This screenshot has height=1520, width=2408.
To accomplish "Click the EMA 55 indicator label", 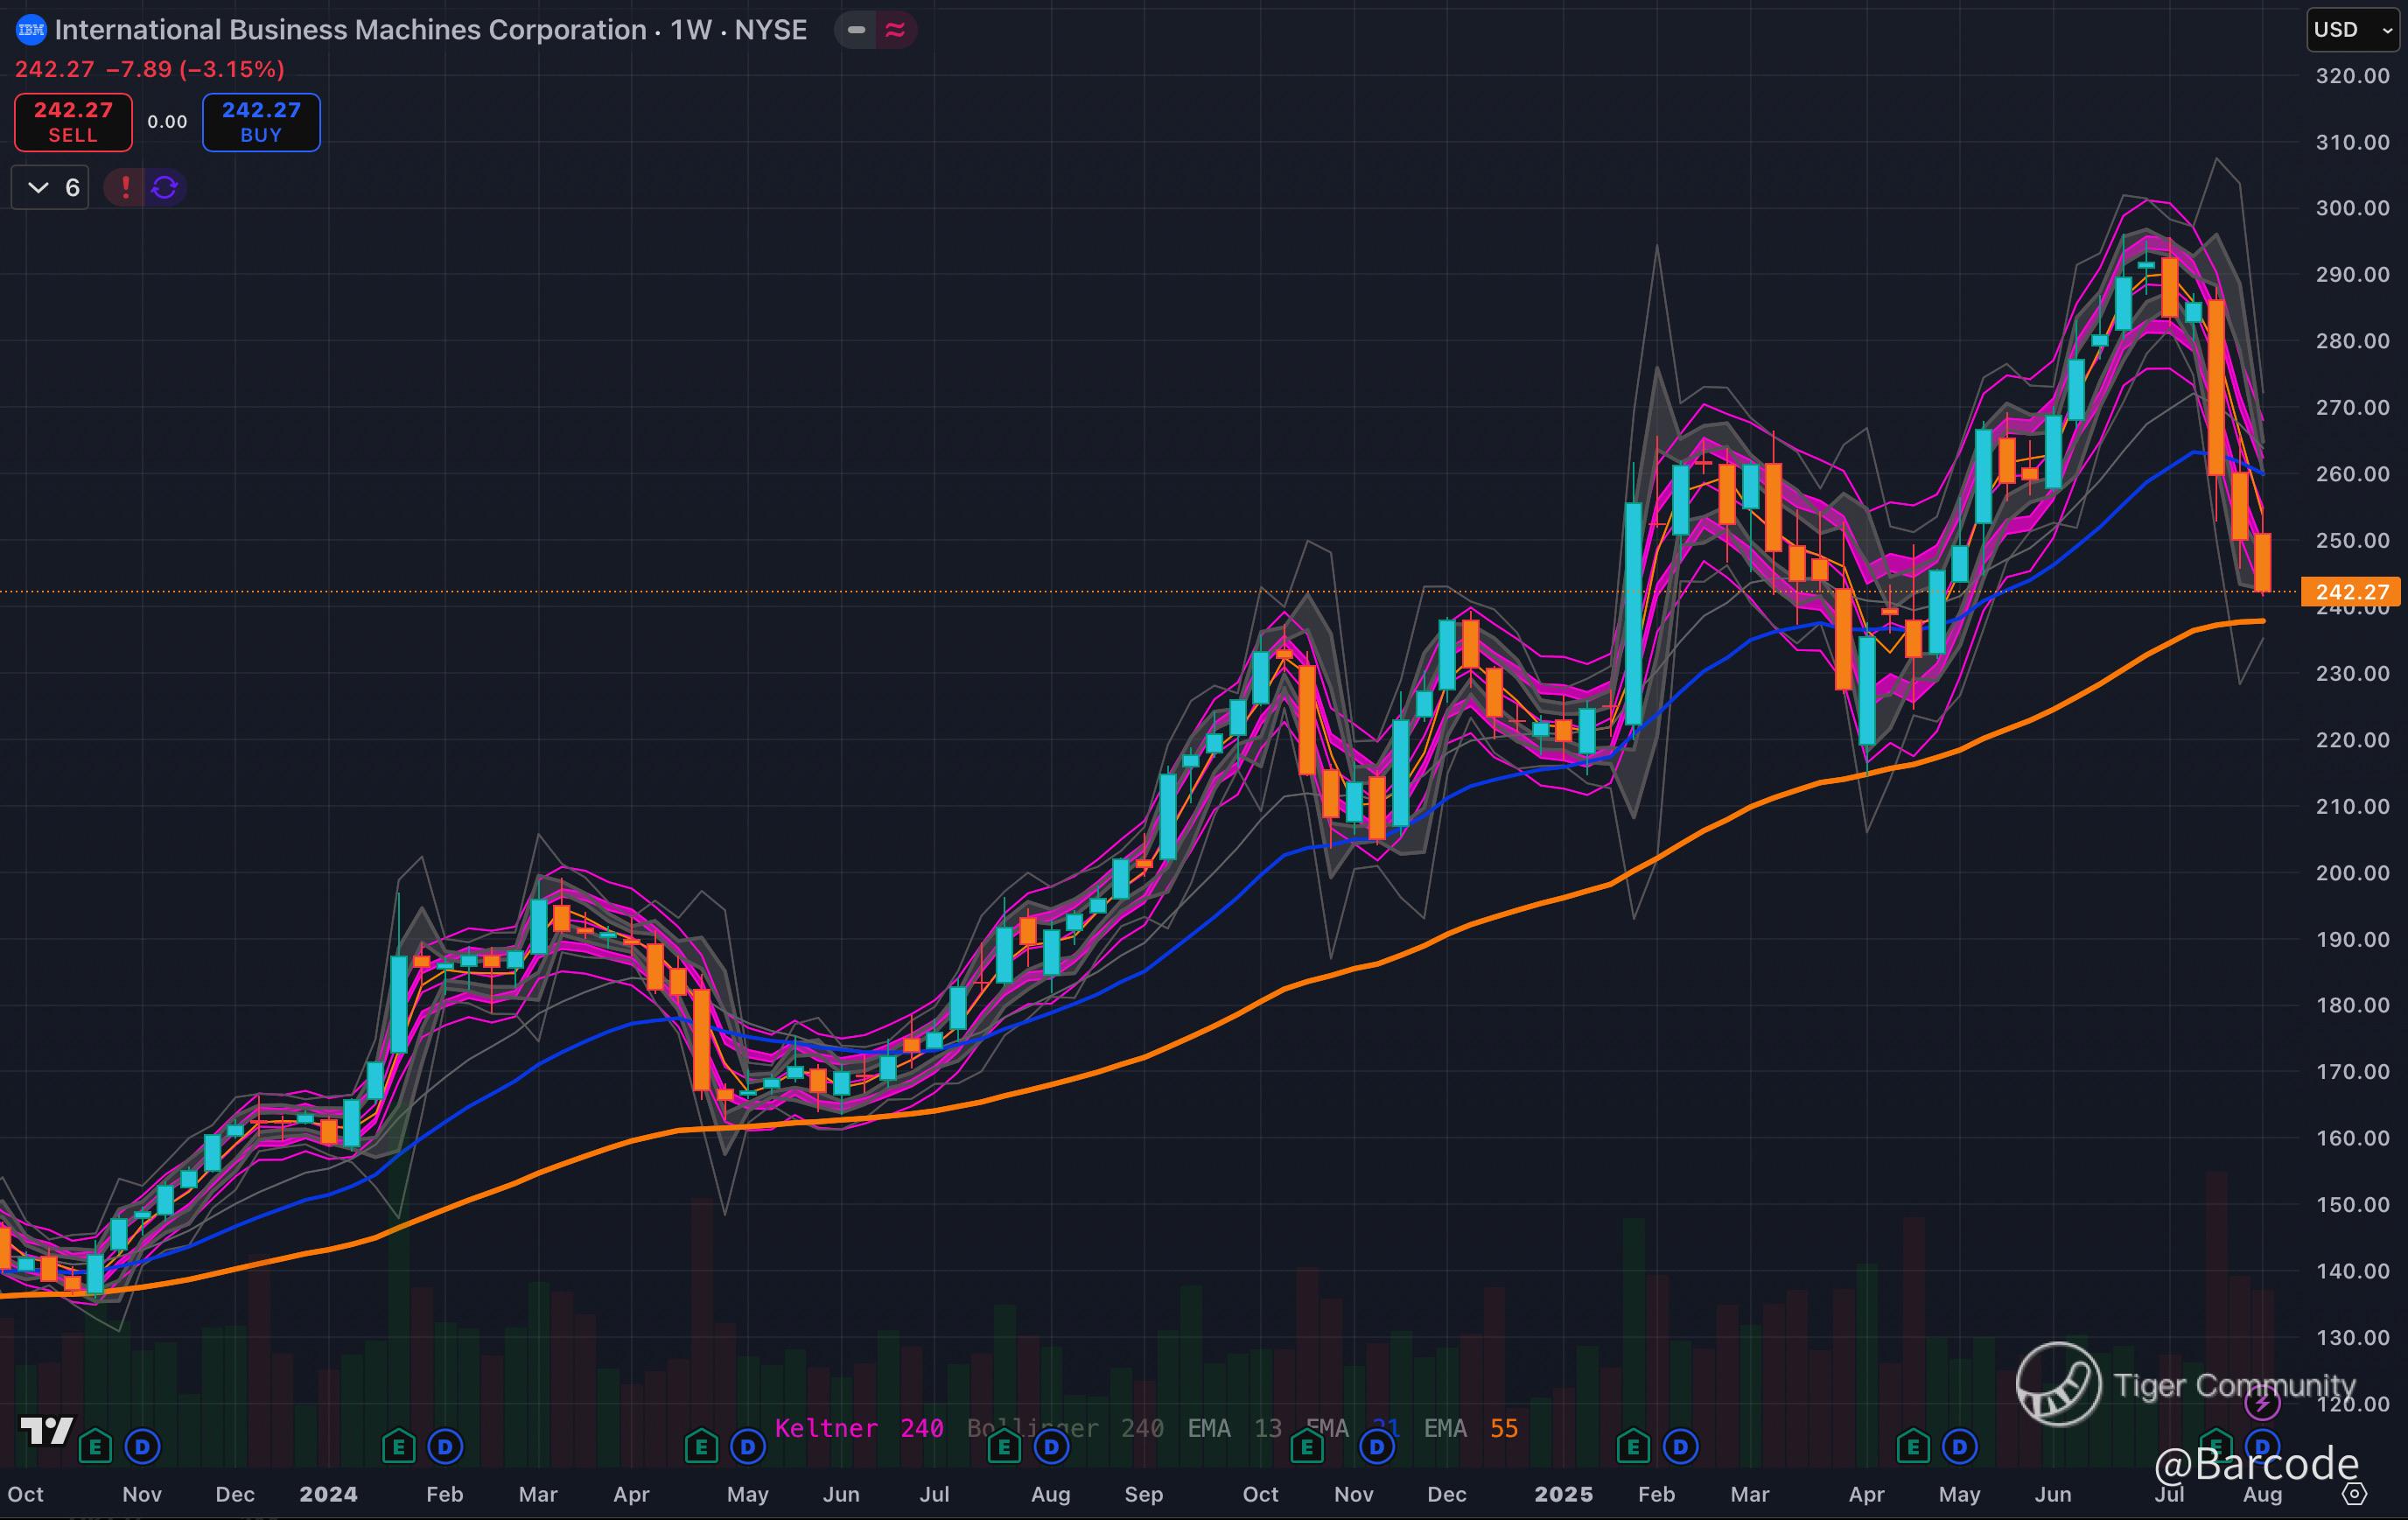I will [x=1470, y=1428].
